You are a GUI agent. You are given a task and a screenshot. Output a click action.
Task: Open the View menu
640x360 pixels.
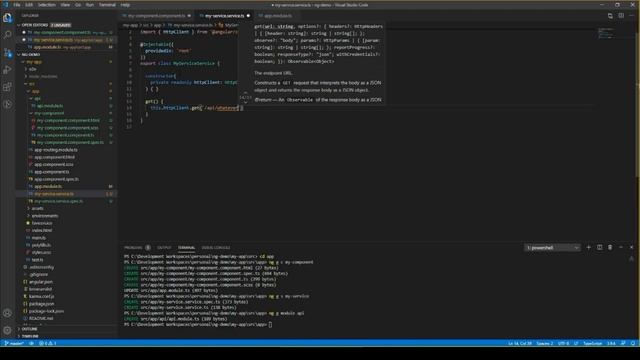[x=65, y=5]
